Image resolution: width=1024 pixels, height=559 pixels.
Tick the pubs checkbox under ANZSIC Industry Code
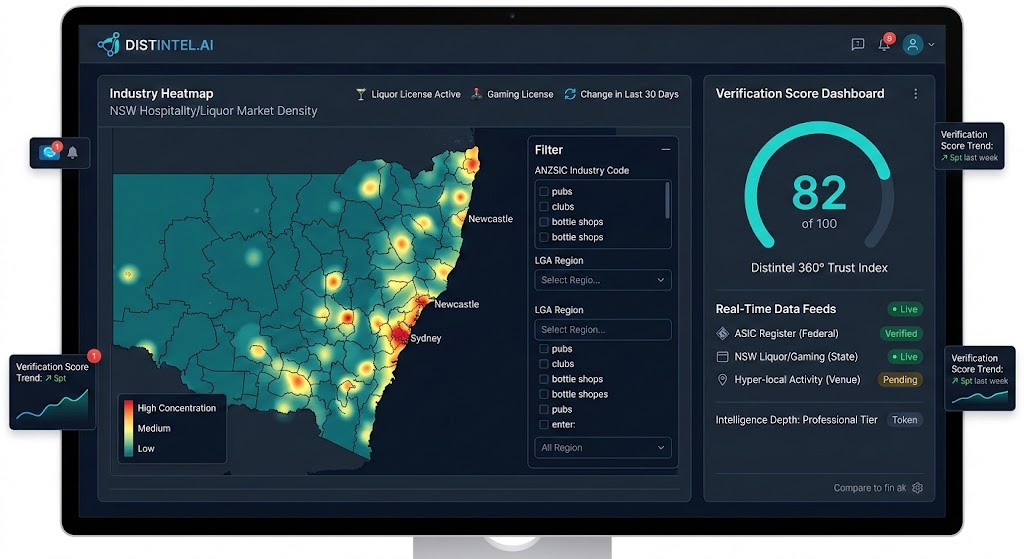543,191
